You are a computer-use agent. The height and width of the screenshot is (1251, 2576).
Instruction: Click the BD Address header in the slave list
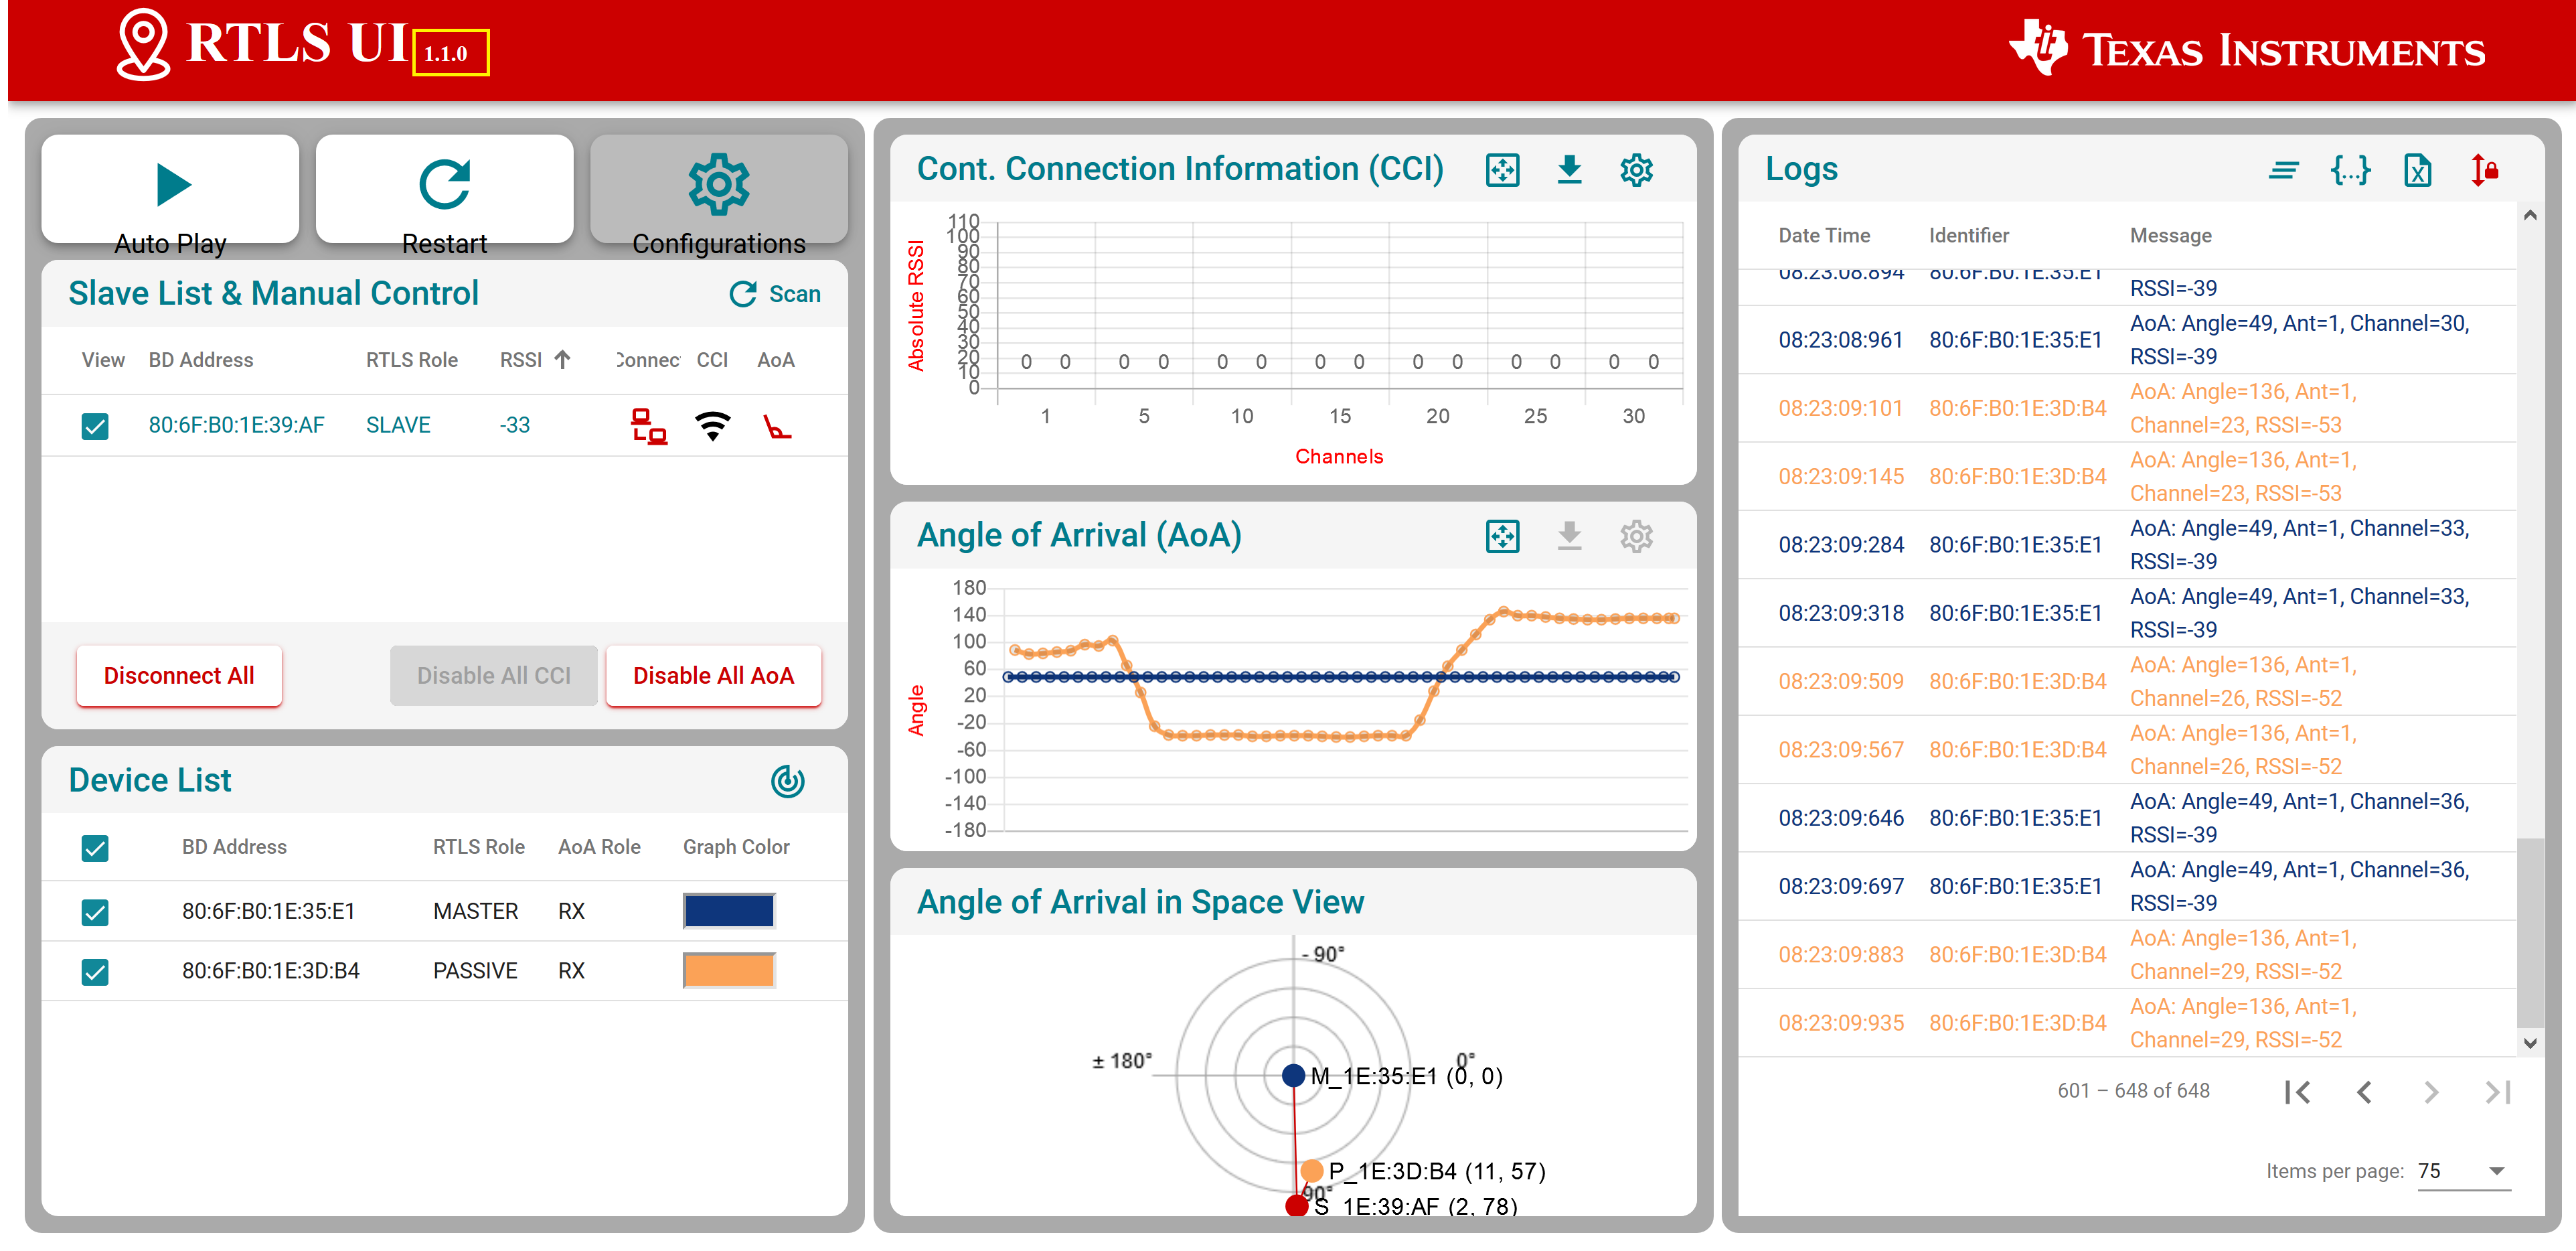click(x=200, y=360)
